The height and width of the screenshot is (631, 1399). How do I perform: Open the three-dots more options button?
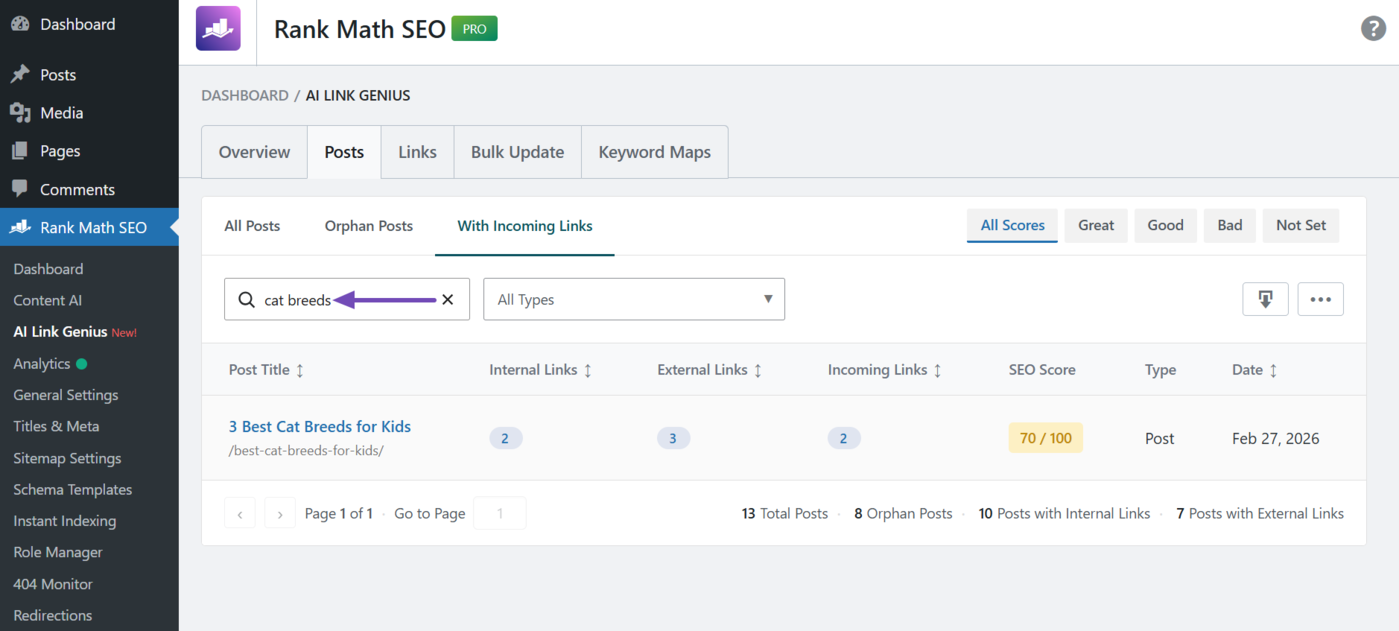pos(1320,299)
